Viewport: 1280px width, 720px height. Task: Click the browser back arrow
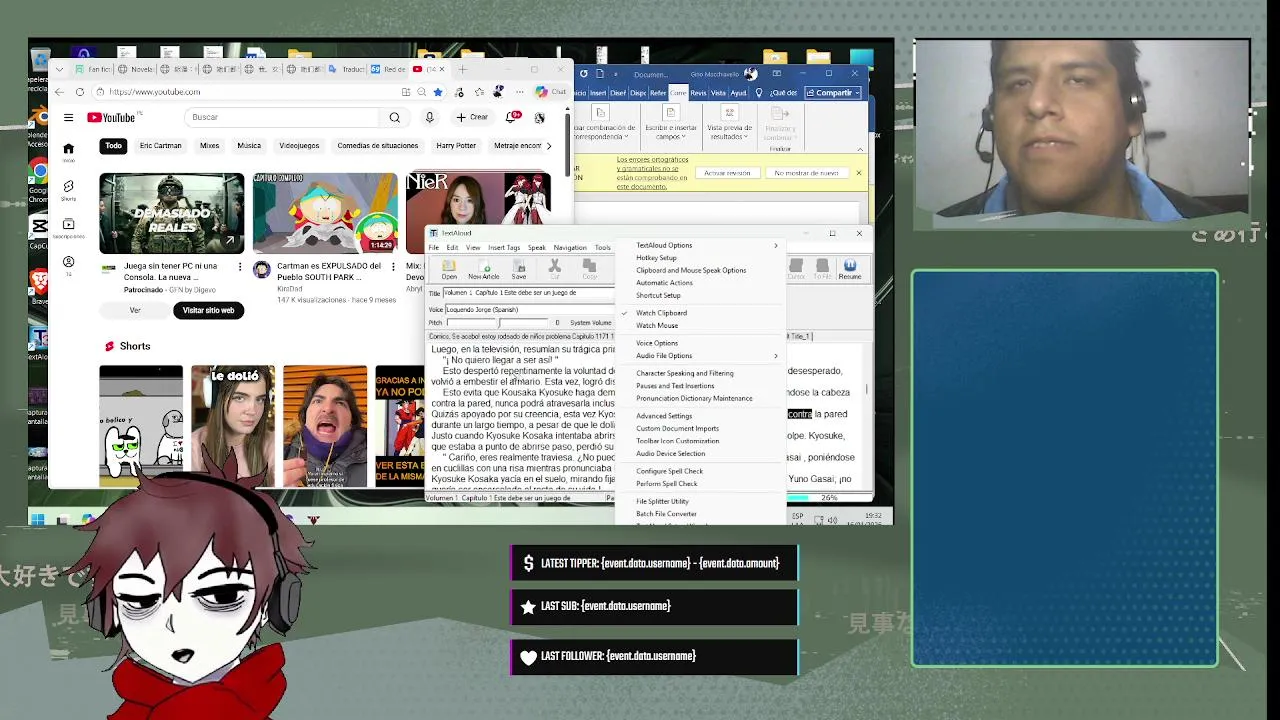[x=59, y=92]
